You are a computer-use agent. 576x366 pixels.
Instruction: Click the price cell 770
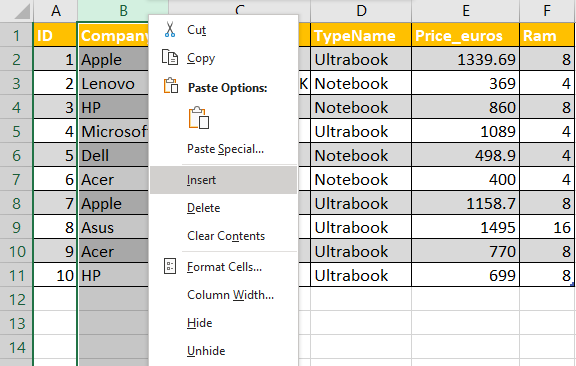[466, 251]
